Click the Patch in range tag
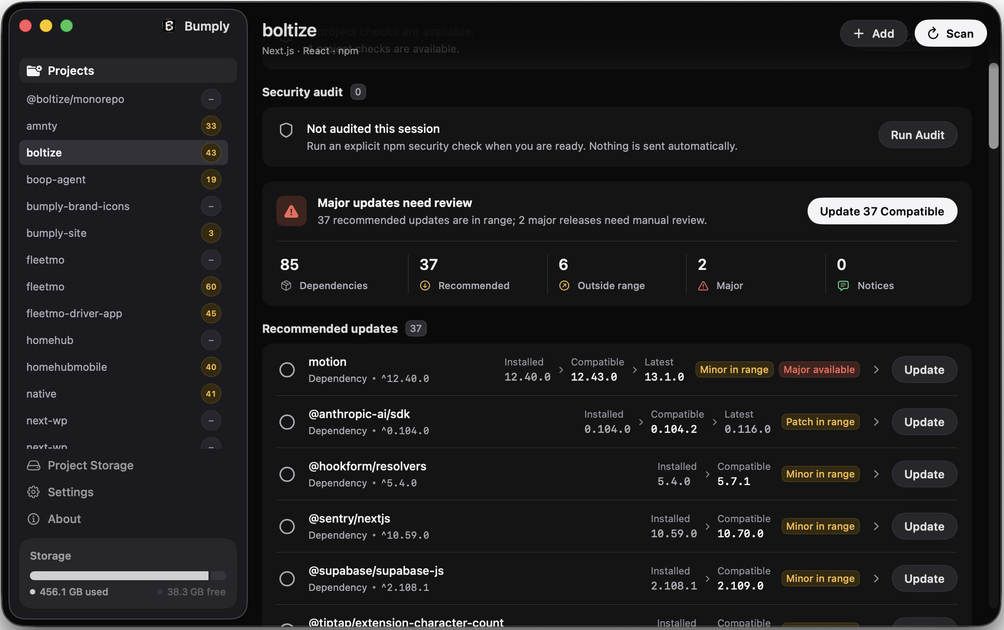Screen dimensions: 1004x630 pyautogui.click(x=820, y=422)
